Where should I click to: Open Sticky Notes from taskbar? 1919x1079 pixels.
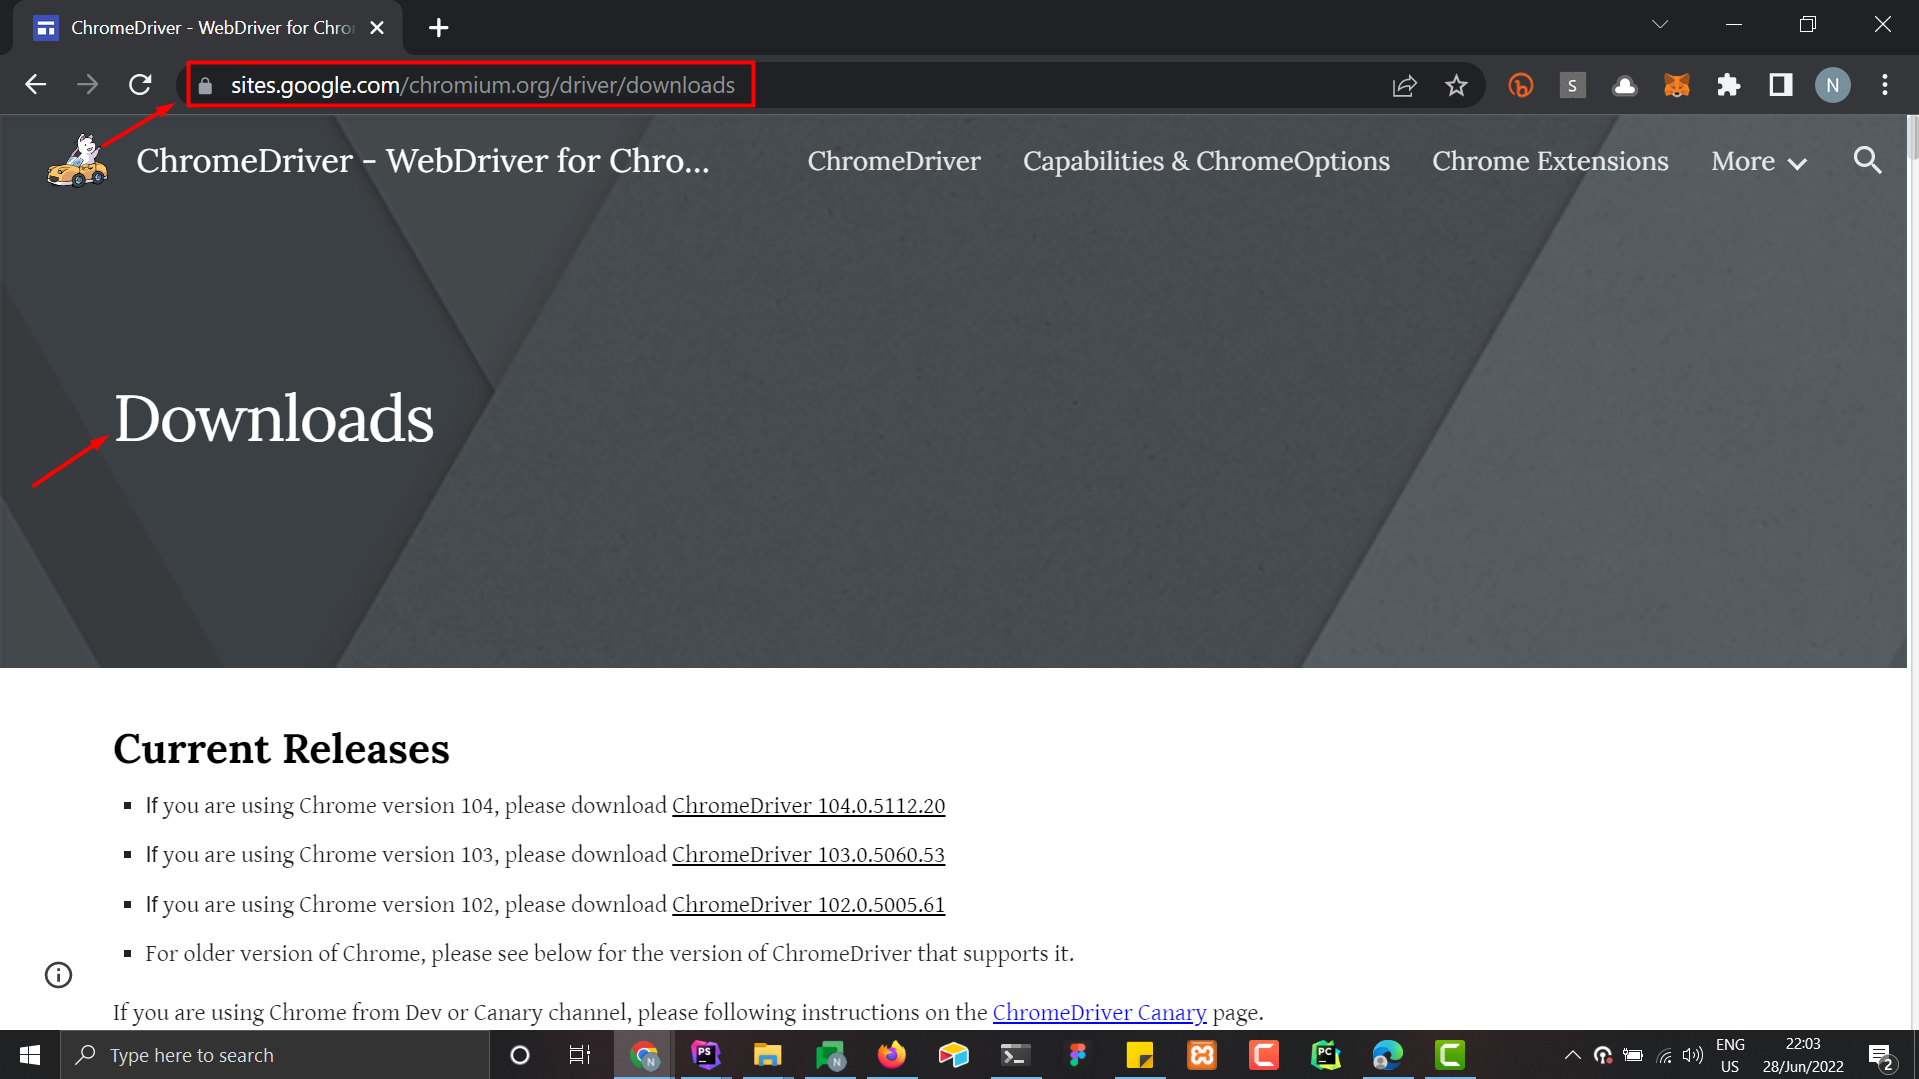pyautogui.click(x=1140, y=1055)
